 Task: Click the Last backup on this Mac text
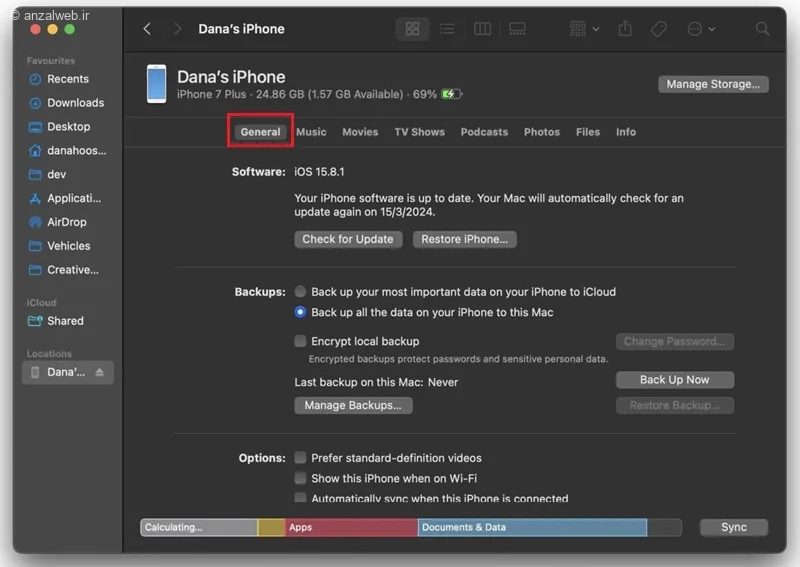[x=376, y=382]
